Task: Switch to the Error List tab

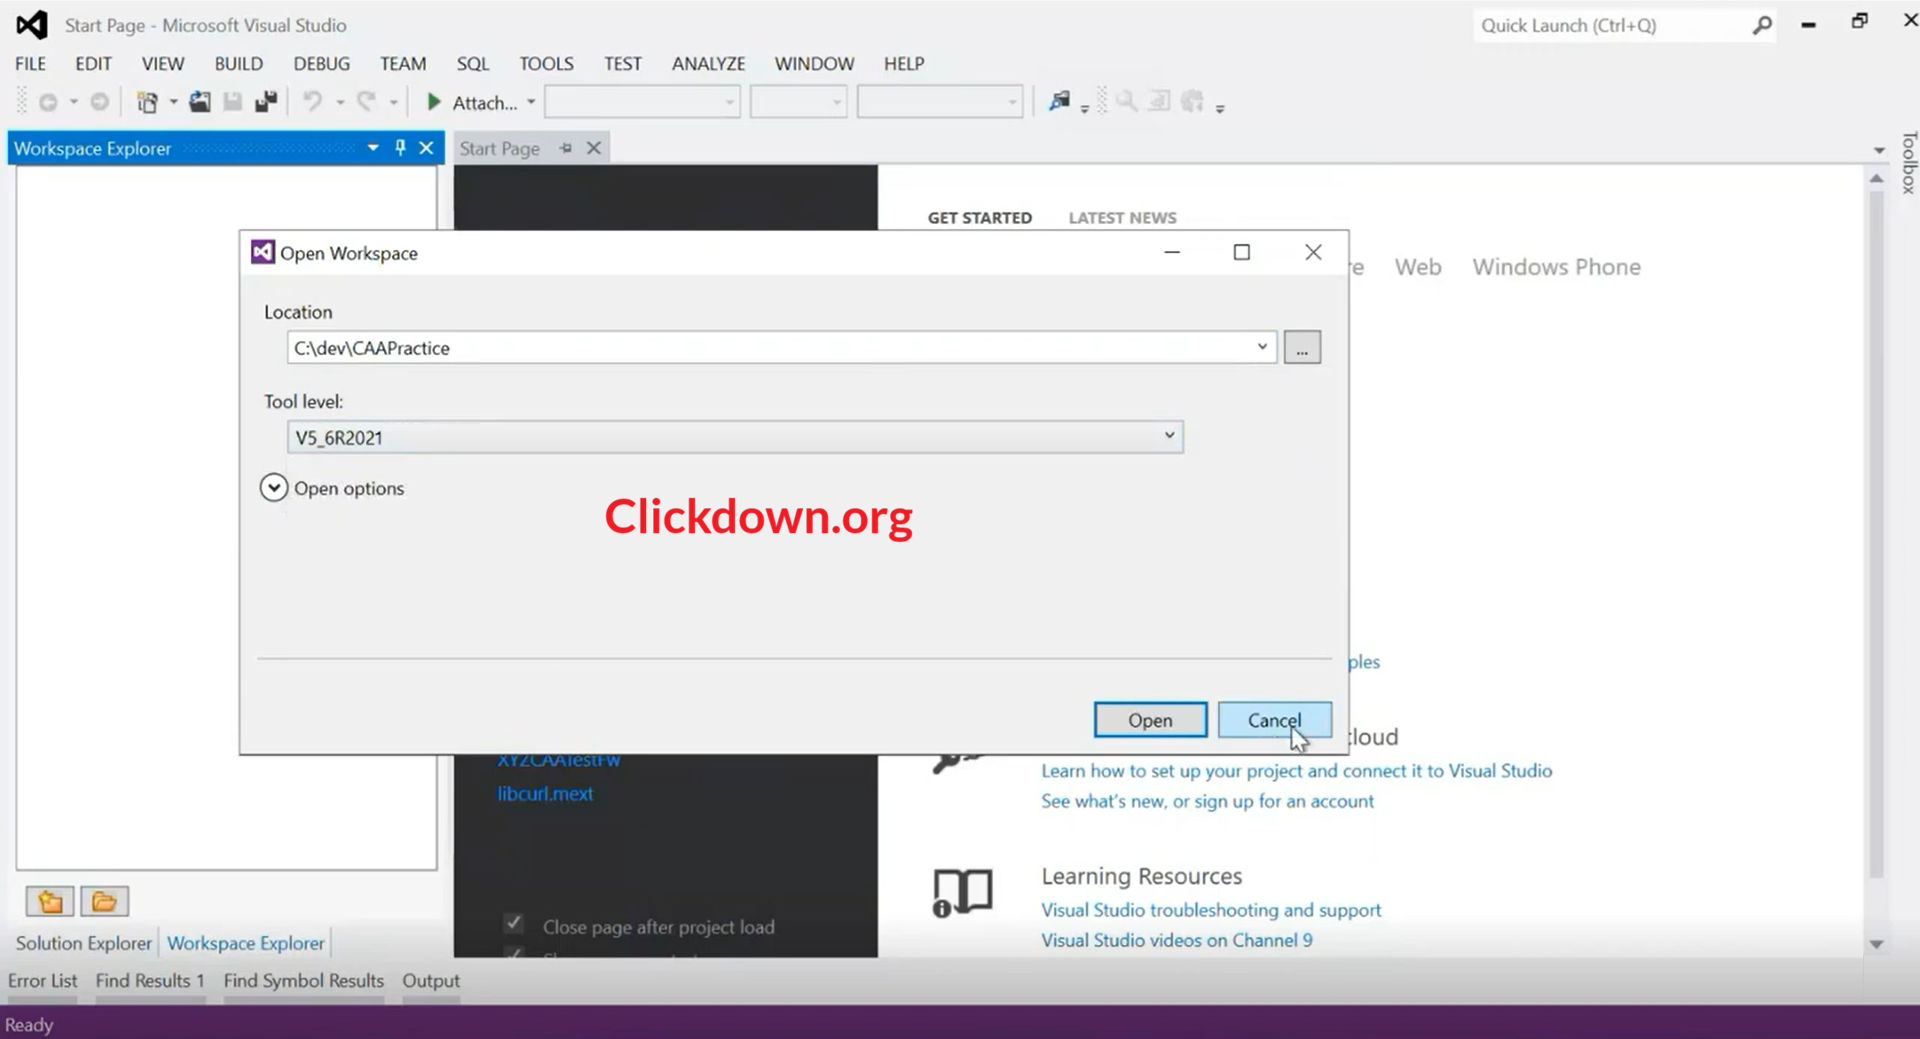Action: click(x=42, y=981)
